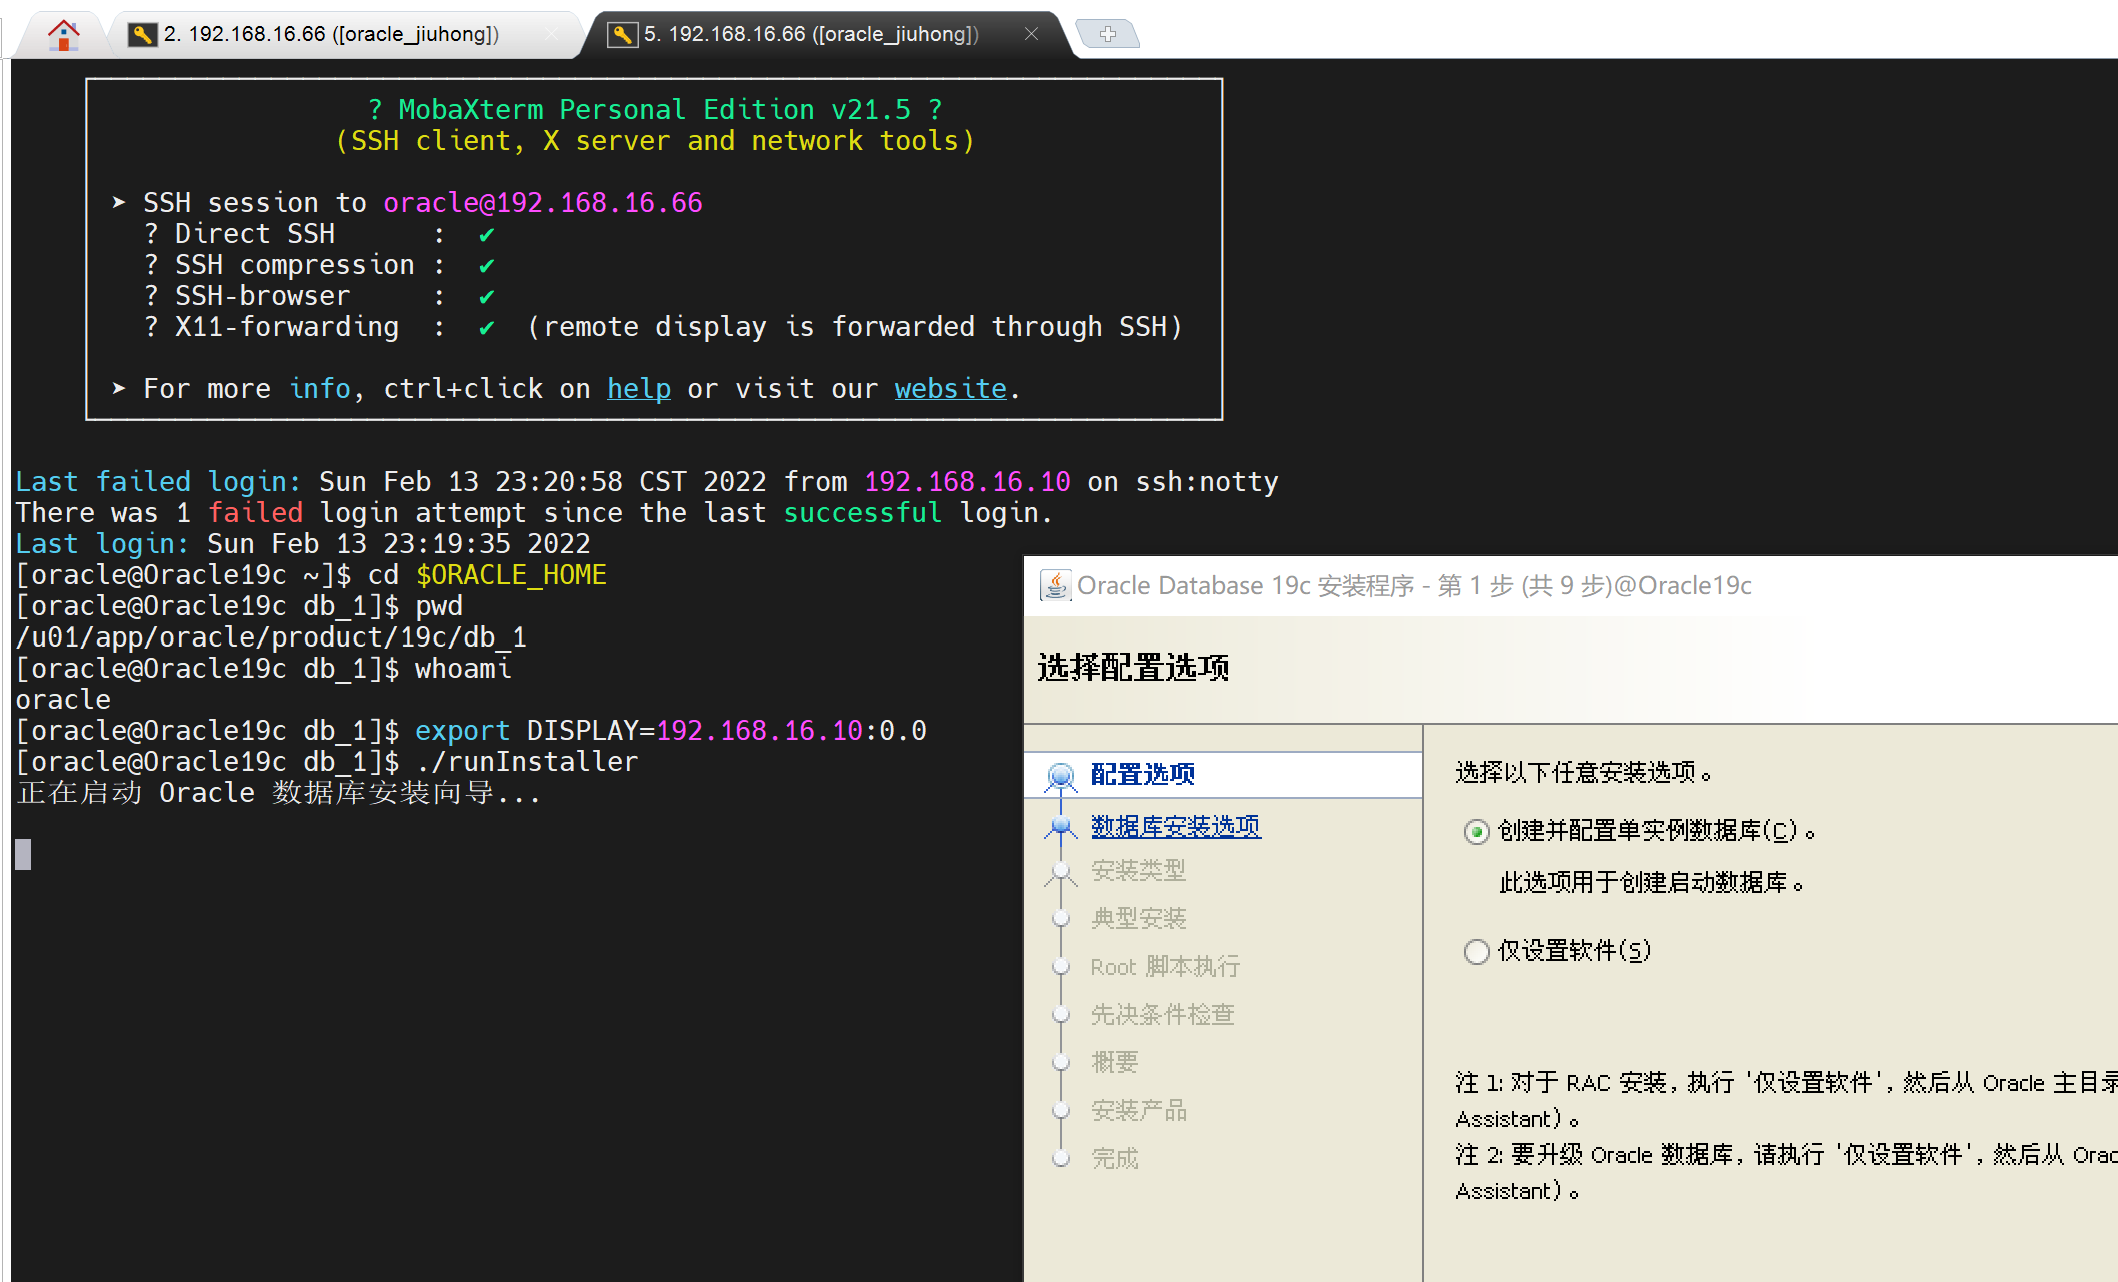Click the 配置选项 step bullet icon

tap(1061, 775)
